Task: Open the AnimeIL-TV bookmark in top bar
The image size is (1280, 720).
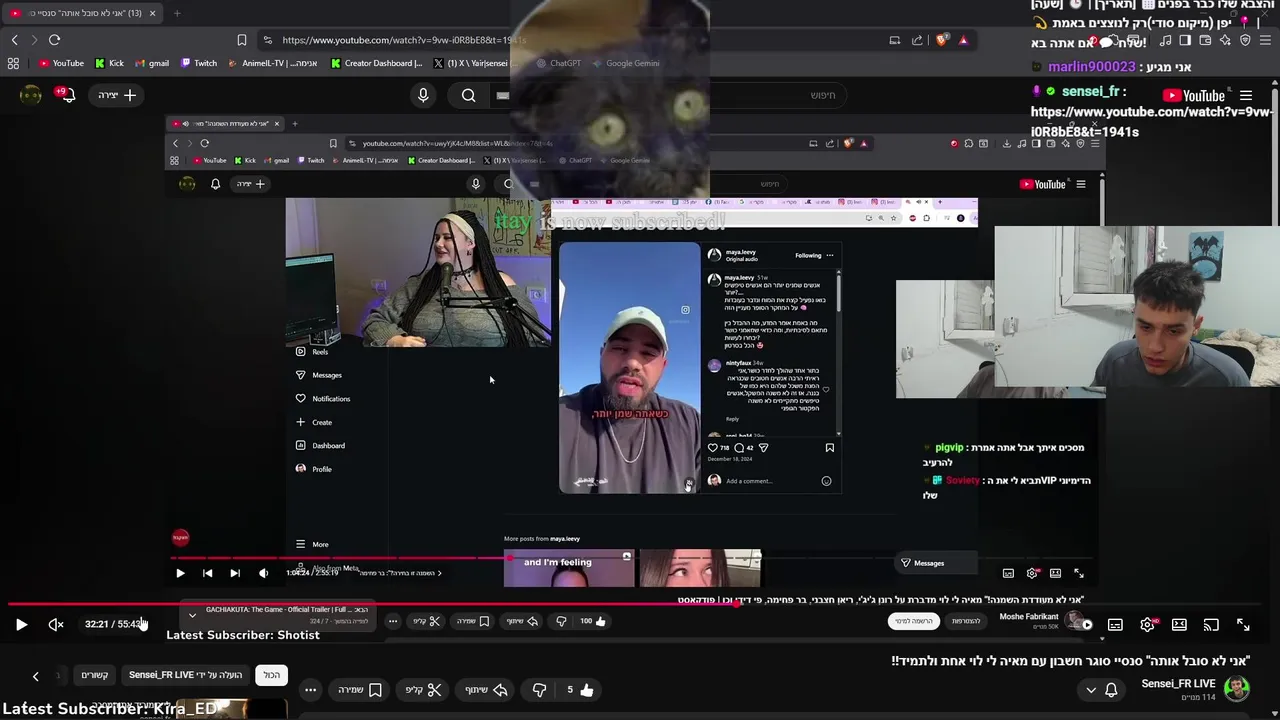Action: 273,63
